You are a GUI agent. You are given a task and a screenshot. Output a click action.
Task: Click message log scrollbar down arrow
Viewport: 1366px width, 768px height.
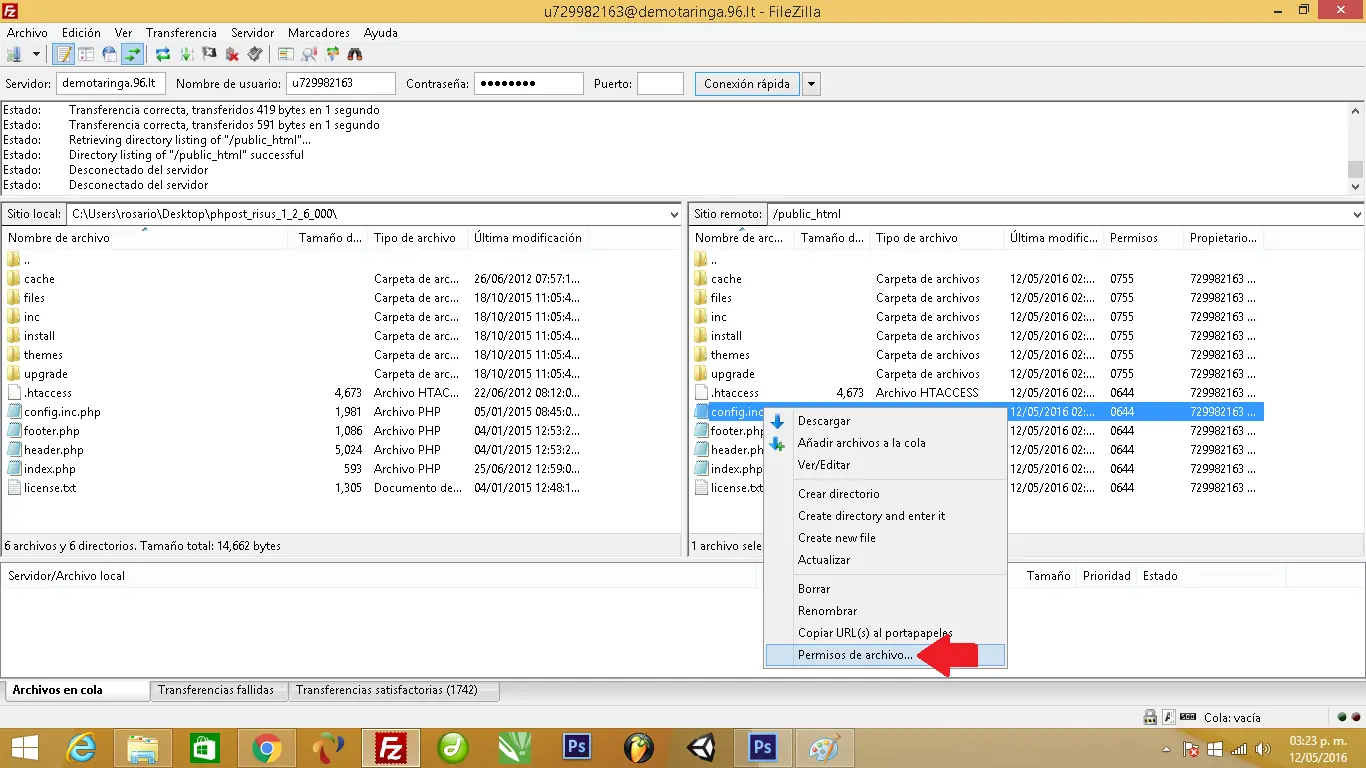pos(1356,186)
